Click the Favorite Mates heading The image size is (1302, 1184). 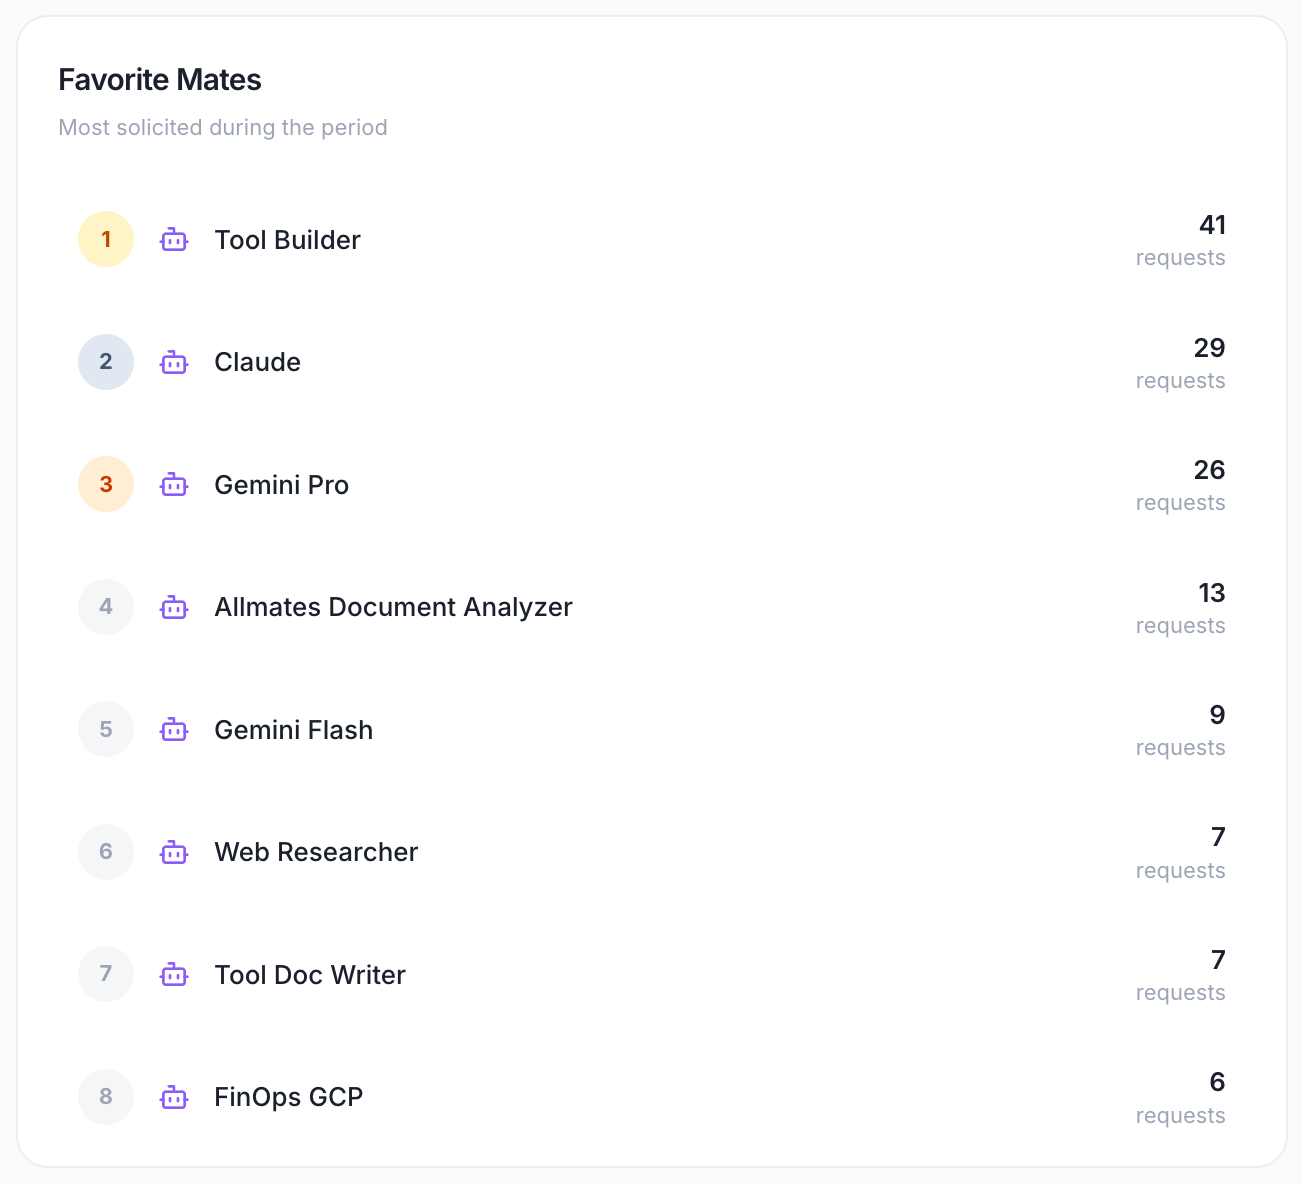click(160, 80)
